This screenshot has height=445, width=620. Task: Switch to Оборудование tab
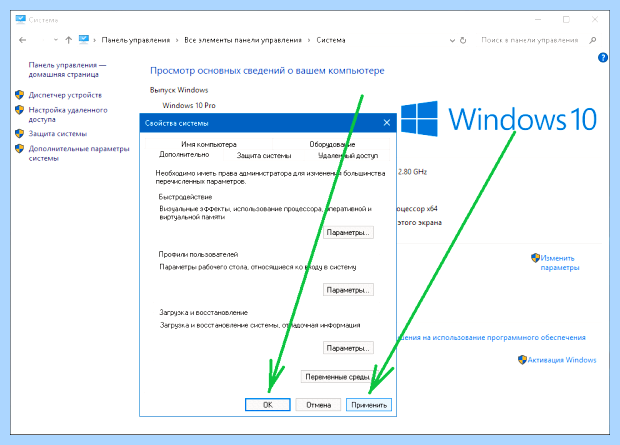coord(332,144)
